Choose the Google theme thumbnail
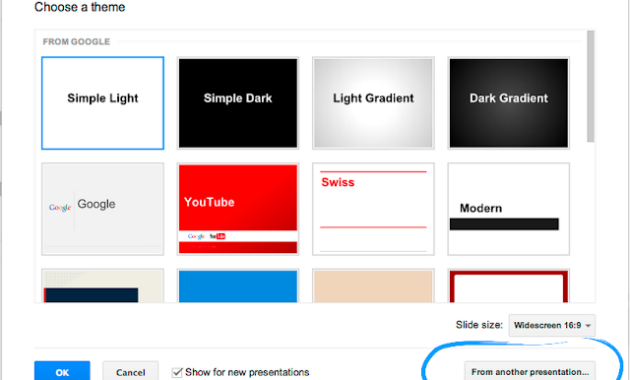This screenshot has height=380, width=630. [x=102, y=209]
